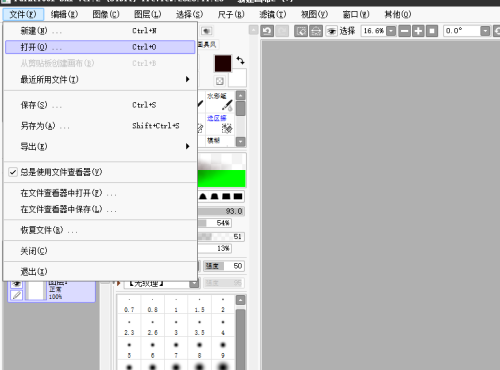Choose 保存(S) in the File menu
The height and width of the screenshot is (370, 500).
[x=100, y=105]
